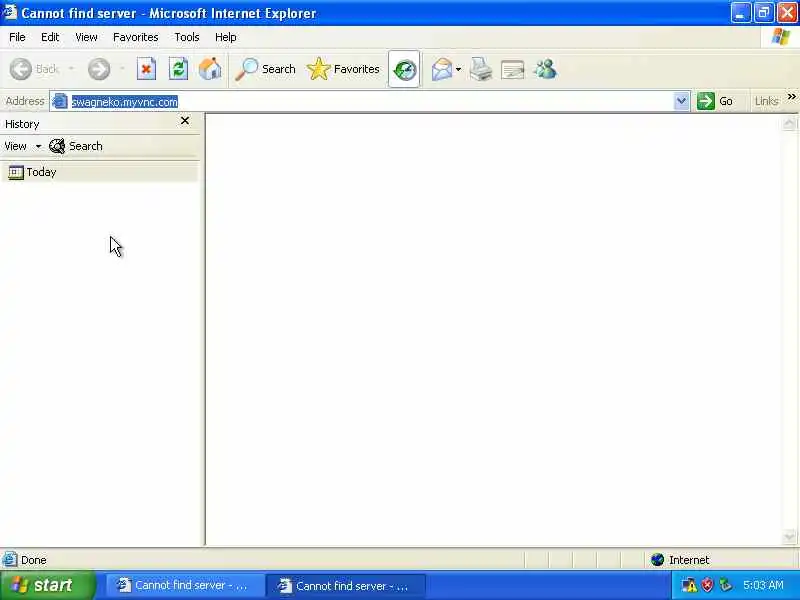
Task: Close the History pane
Action: (185, 121)
